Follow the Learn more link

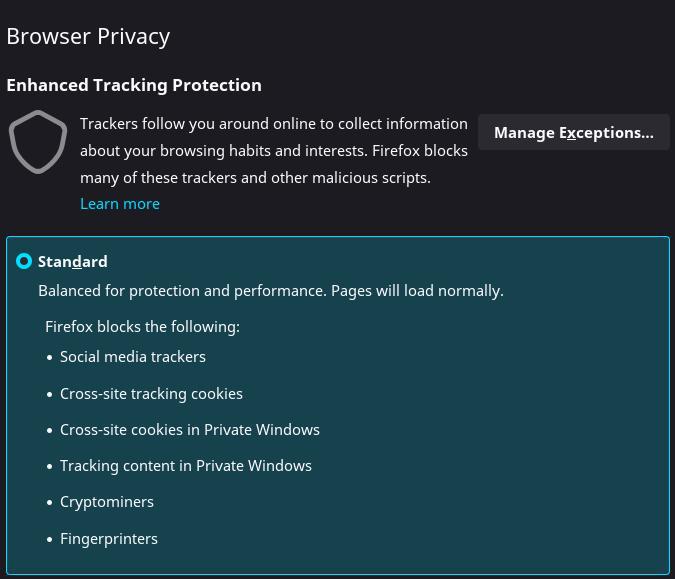click(x=120, y=203)
